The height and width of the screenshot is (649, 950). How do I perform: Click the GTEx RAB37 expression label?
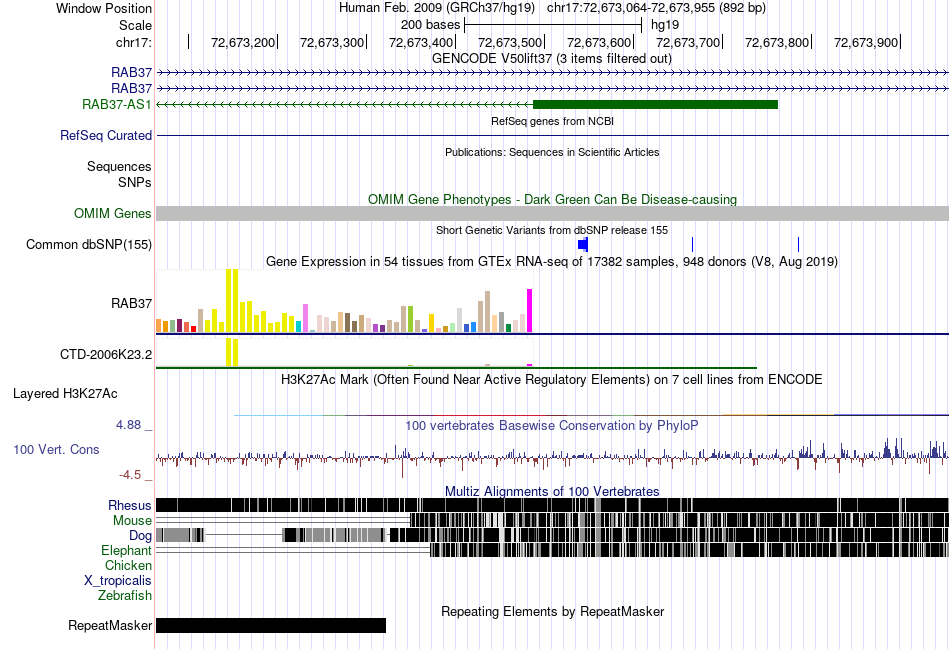(131, 303)
